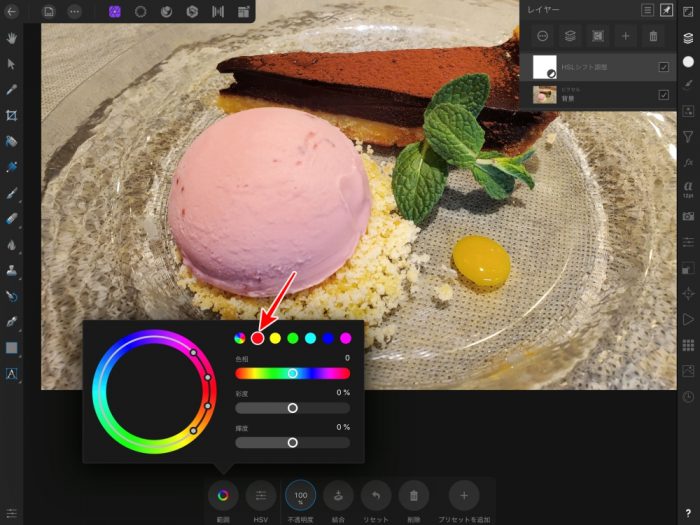Select the cyan colour range swatch
The image size is (700, 525).
(310, 338)
